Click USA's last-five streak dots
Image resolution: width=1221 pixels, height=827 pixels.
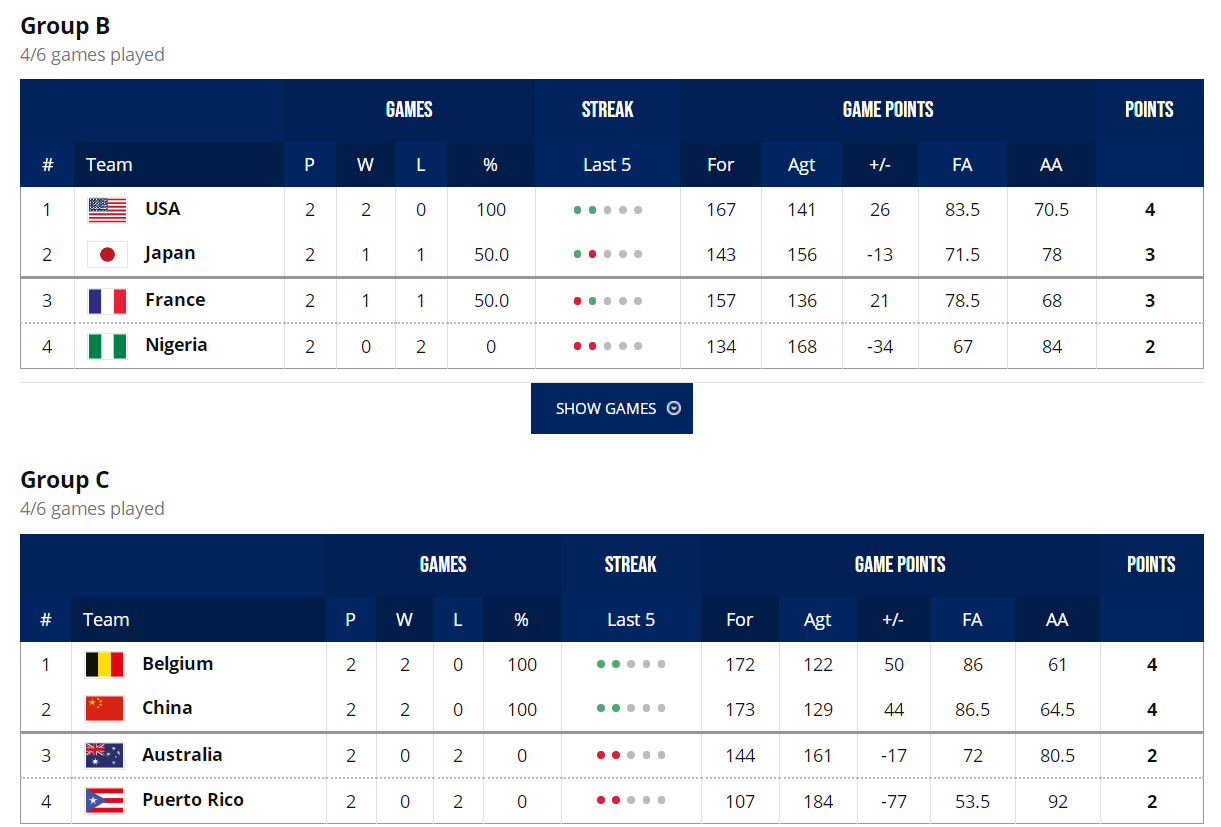click(x=608, y=210)
